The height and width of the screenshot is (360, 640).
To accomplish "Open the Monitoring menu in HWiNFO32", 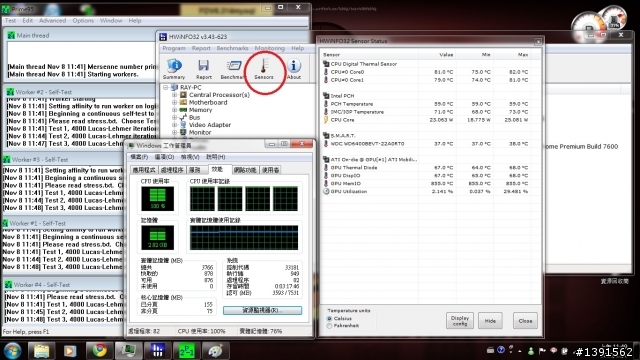I will pyautogui.click(x=269, y=48).
